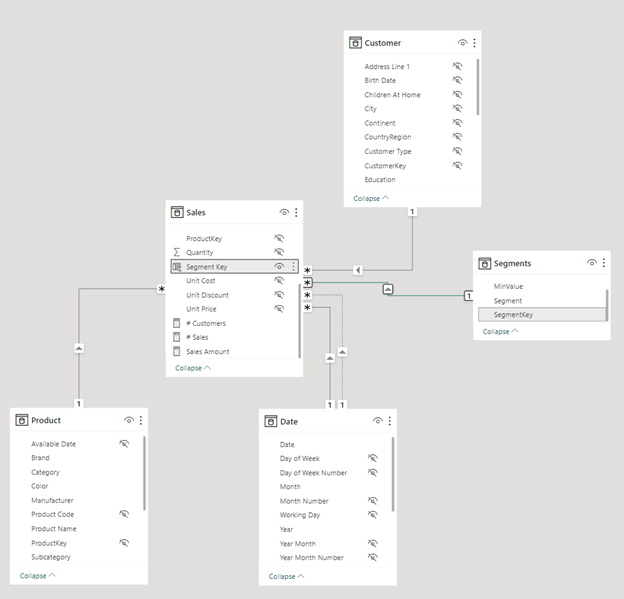
Task: Collapse the Date table card
Action: tap(286, 576)
